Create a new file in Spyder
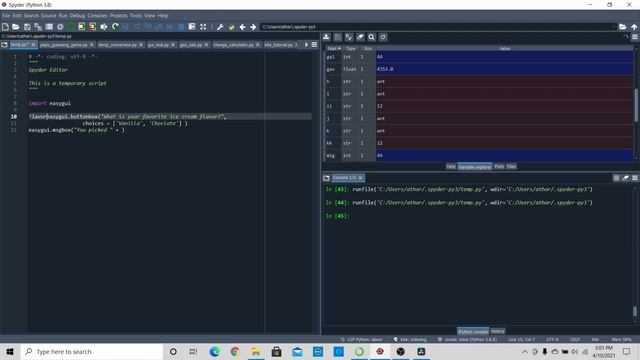640x360 pixels. pos(5,27)
